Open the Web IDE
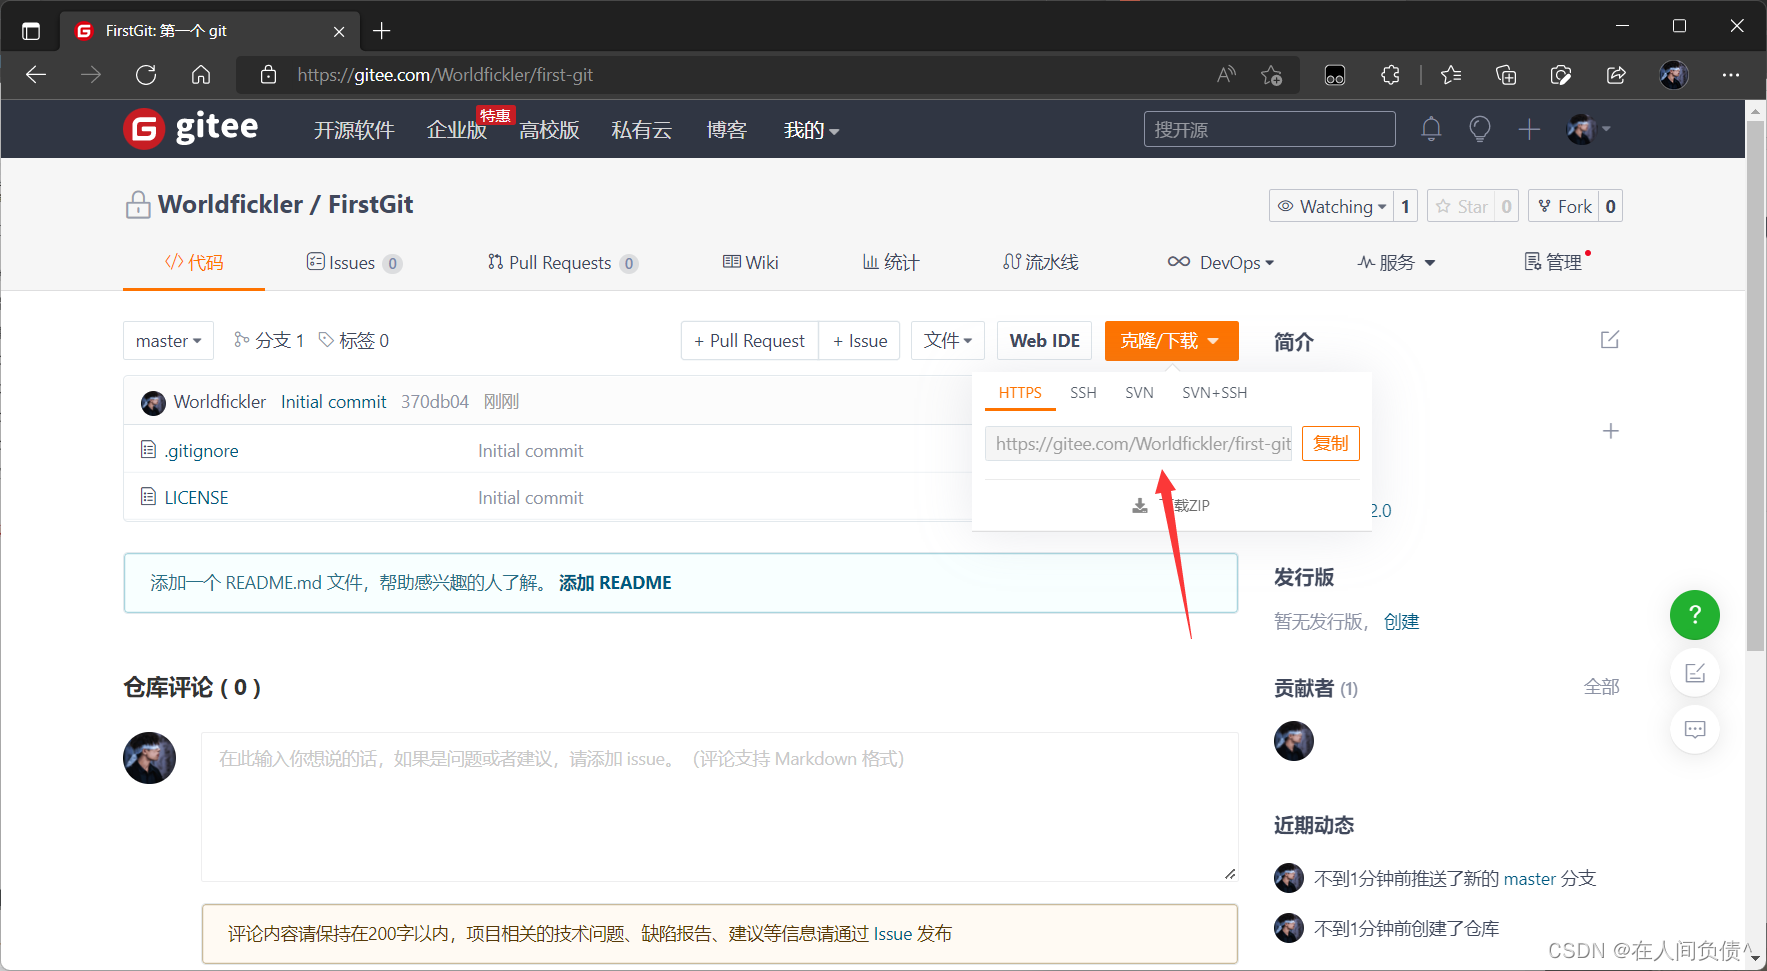The height and width of the screenshot is (971, 1767). tap(1045, 341)
